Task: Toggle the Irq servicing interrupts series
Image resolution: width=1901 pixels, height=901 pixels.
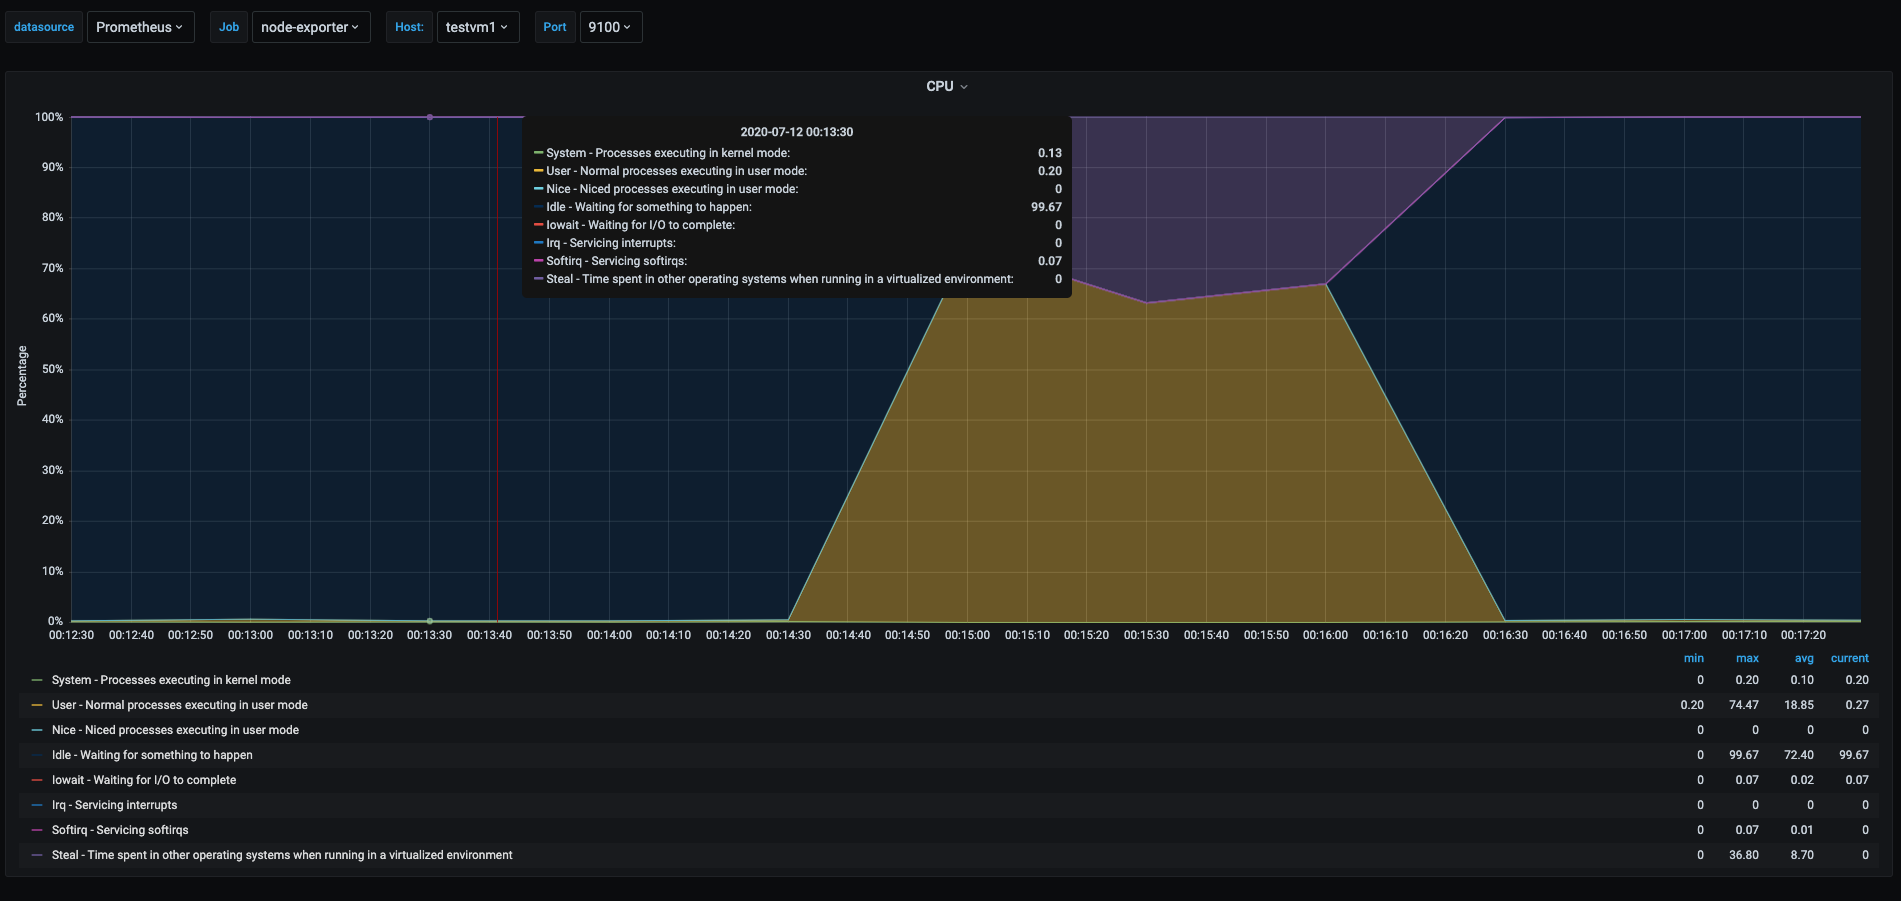Action: pyautogui.click(x=114, y=805)
